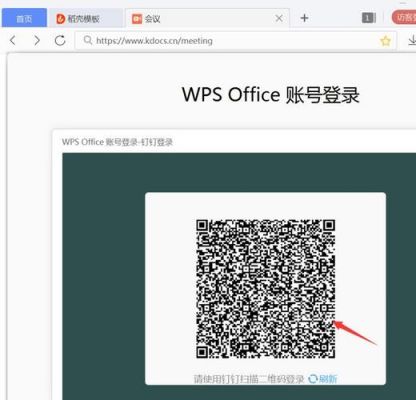
Task: Reload the current page
Action: click(x=60, y=41)
